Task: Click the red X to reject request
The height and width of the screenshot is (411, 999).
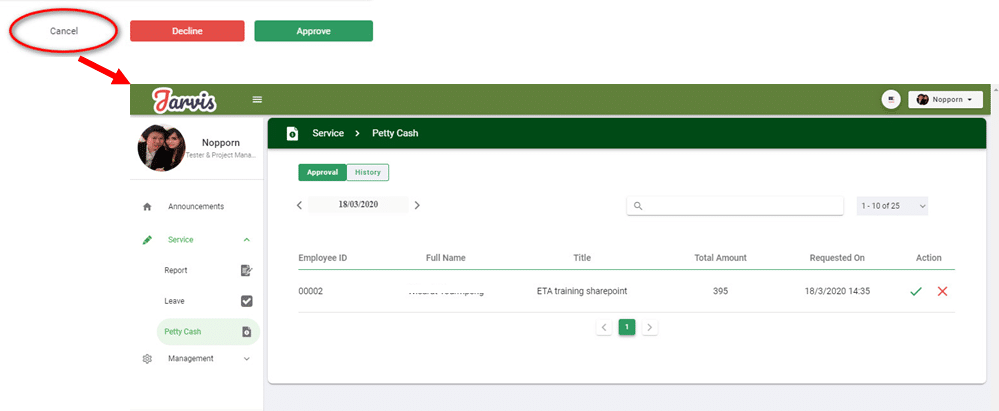Action: pos(942,291)
